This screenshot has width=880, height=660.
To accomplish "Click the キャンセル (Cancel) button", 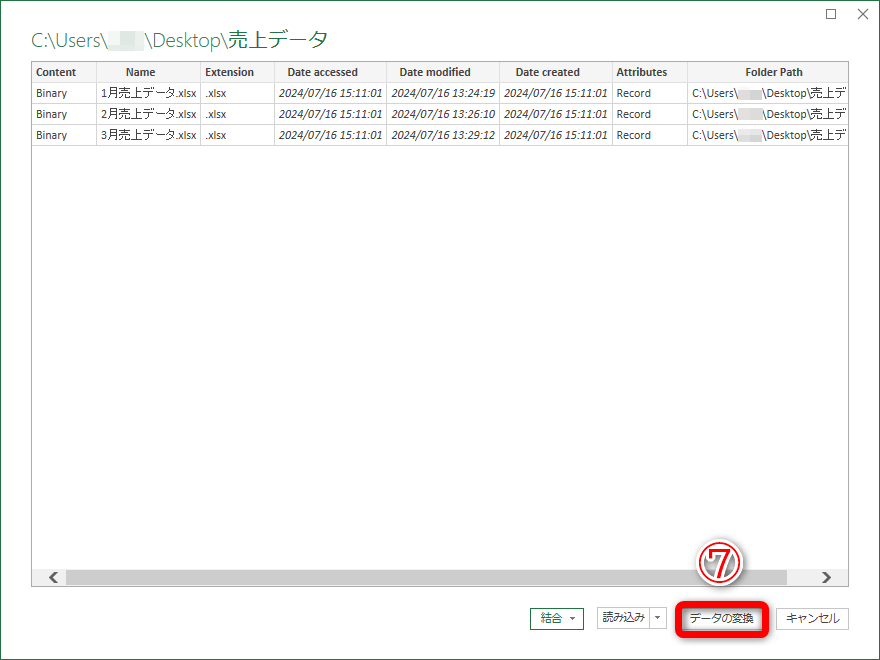I will 812,618.
